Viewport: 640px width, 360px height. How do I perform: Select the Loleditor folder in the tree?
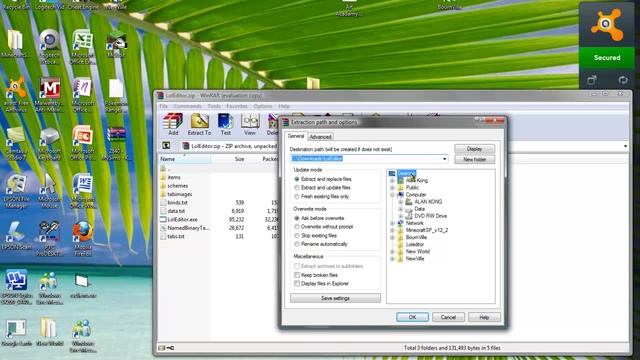point(414,244)
